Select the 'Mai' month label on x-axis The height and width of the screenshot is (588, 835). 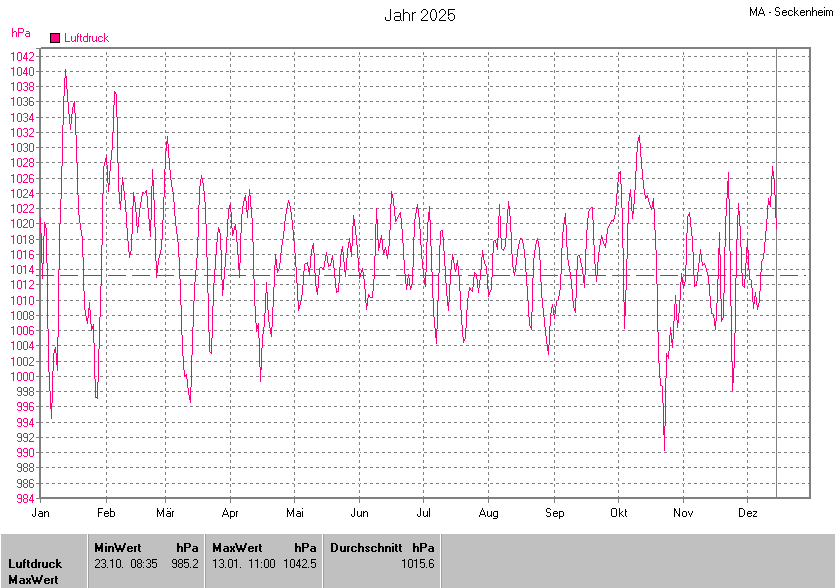pos(295,513)
